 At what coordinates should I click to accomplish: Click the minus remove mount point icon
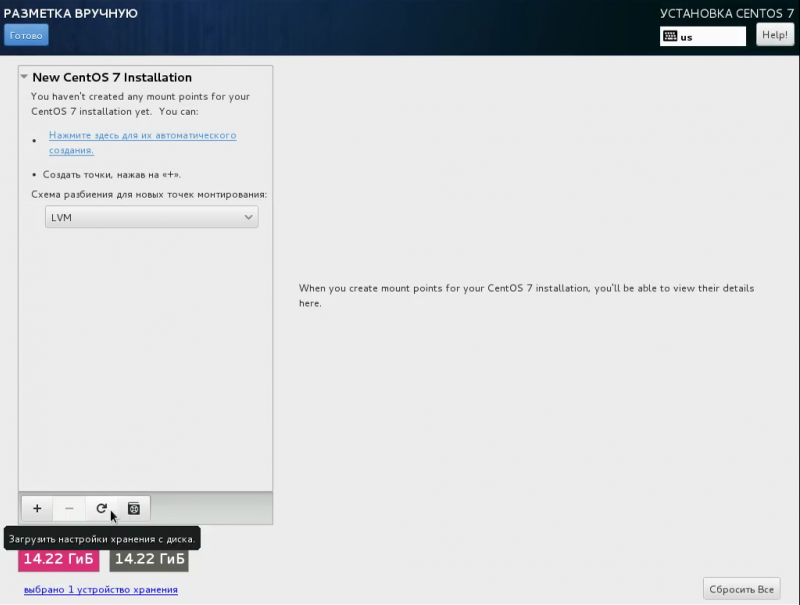click(x=69, y=509)
